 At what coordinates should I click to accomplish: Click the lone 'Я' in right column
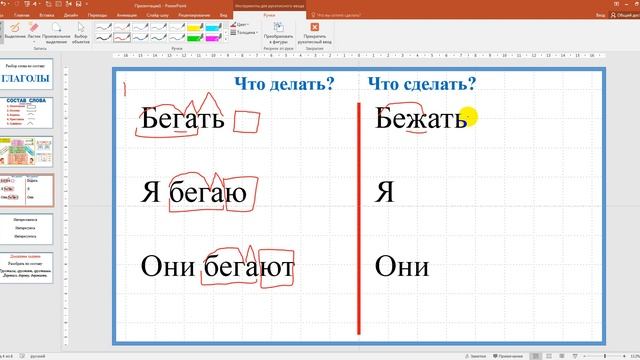coord(384,192)
